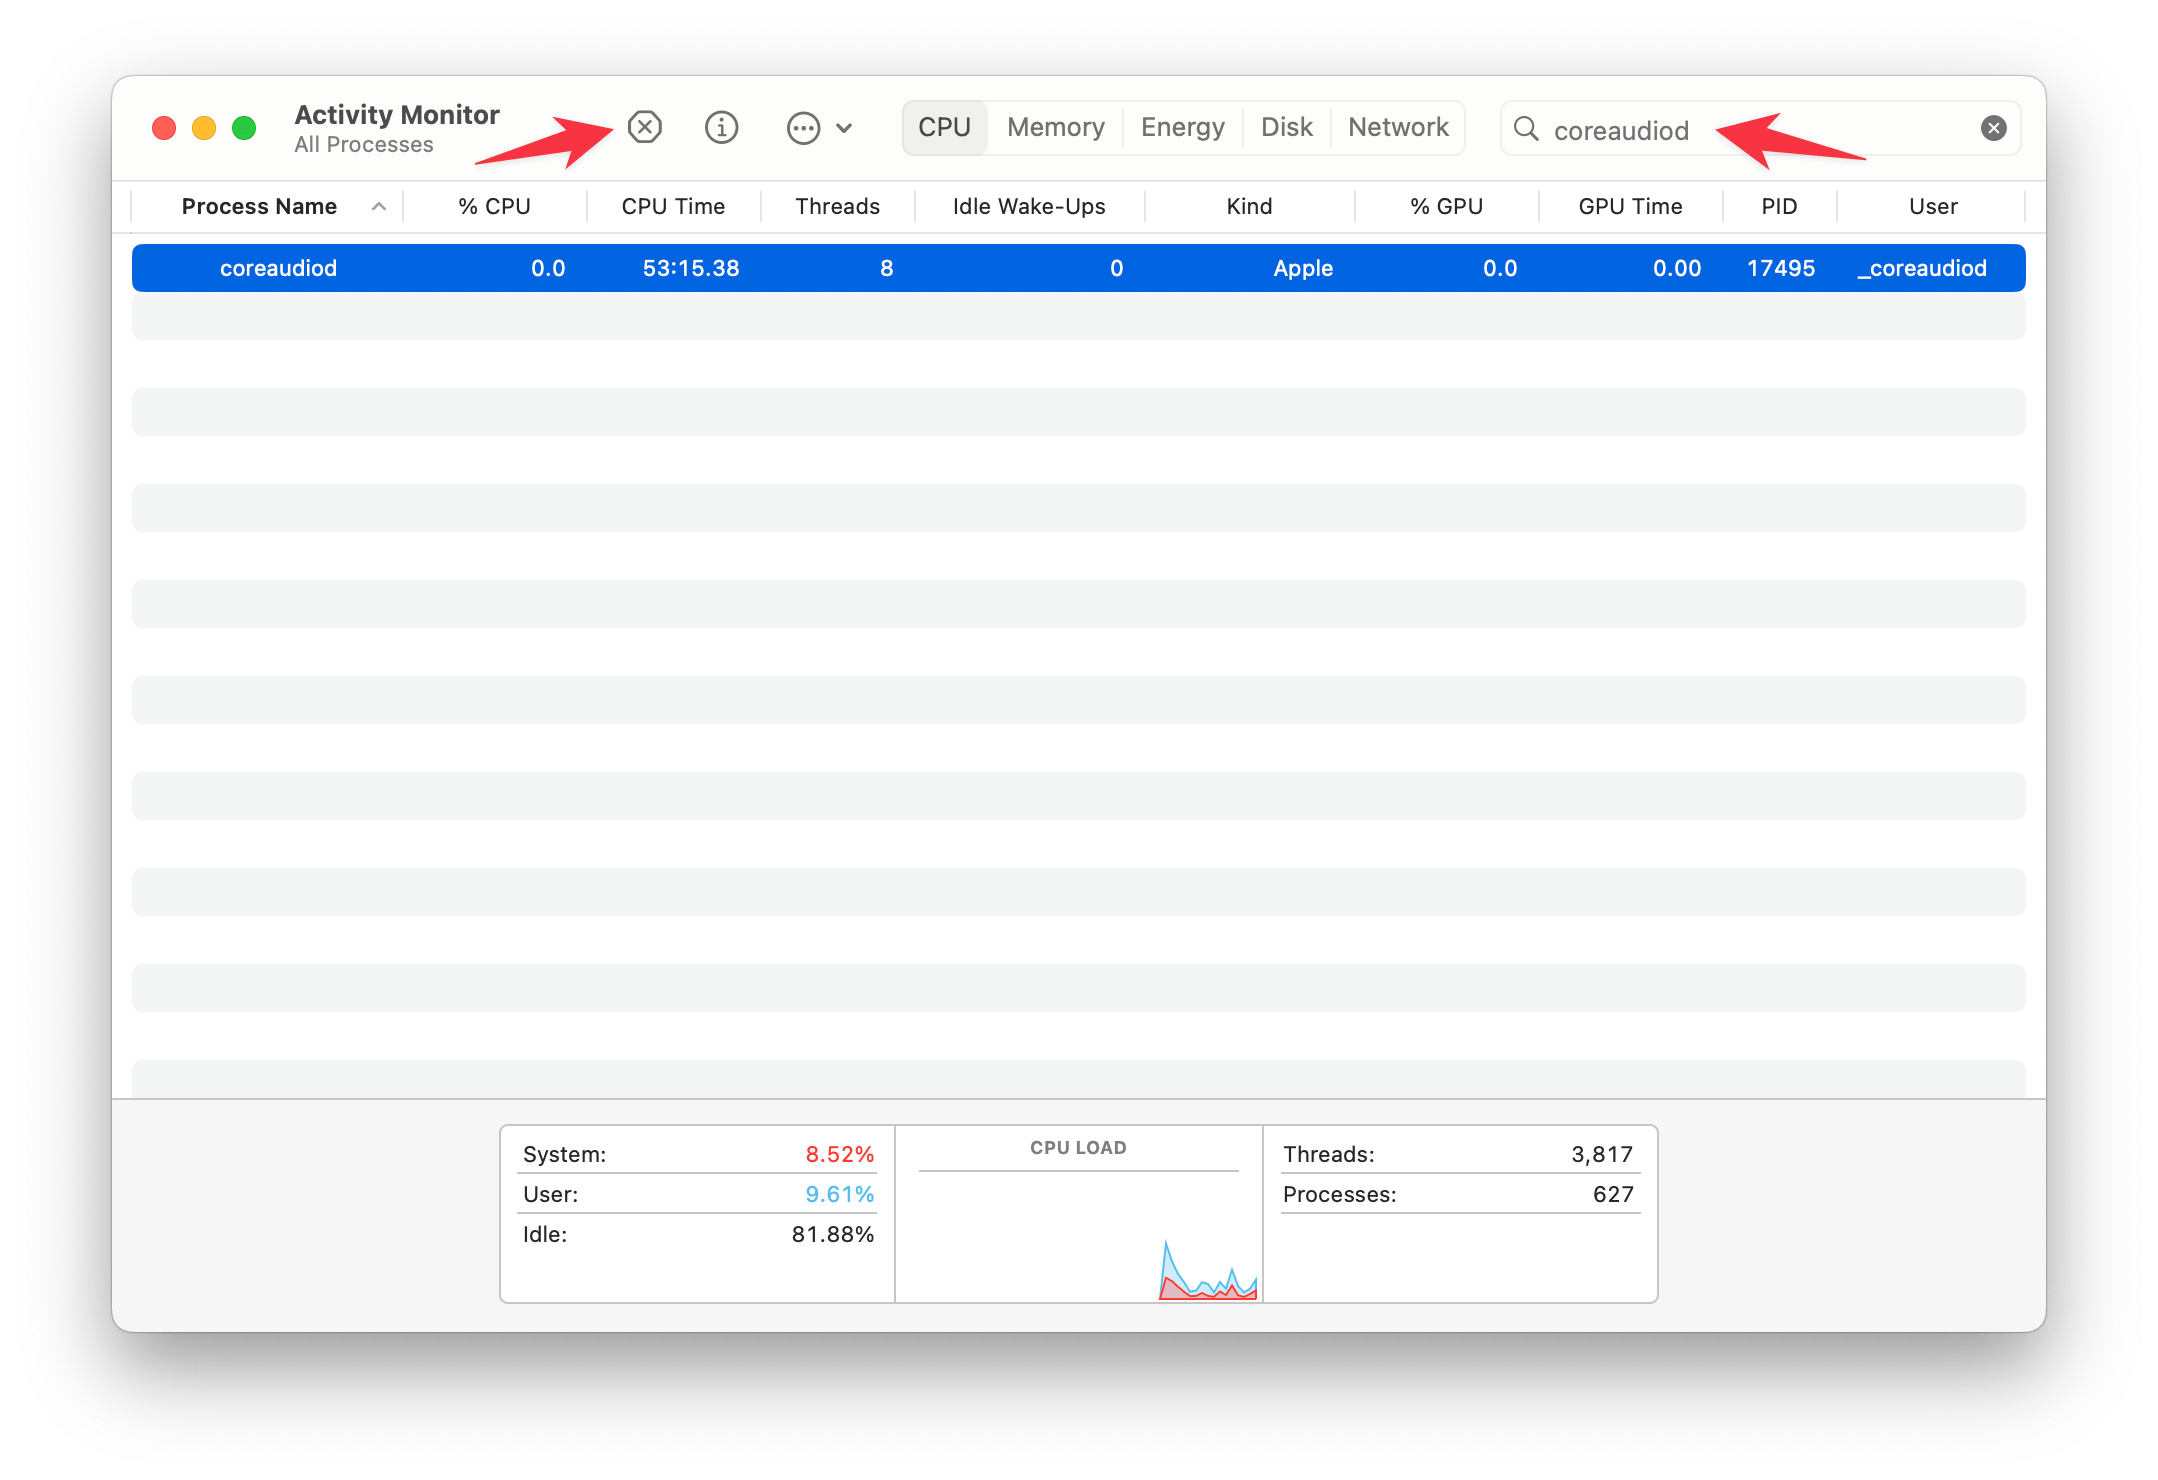Click the magnifying glass search icon
Screen dimensions: 2158x1480
coord(1524,130)
